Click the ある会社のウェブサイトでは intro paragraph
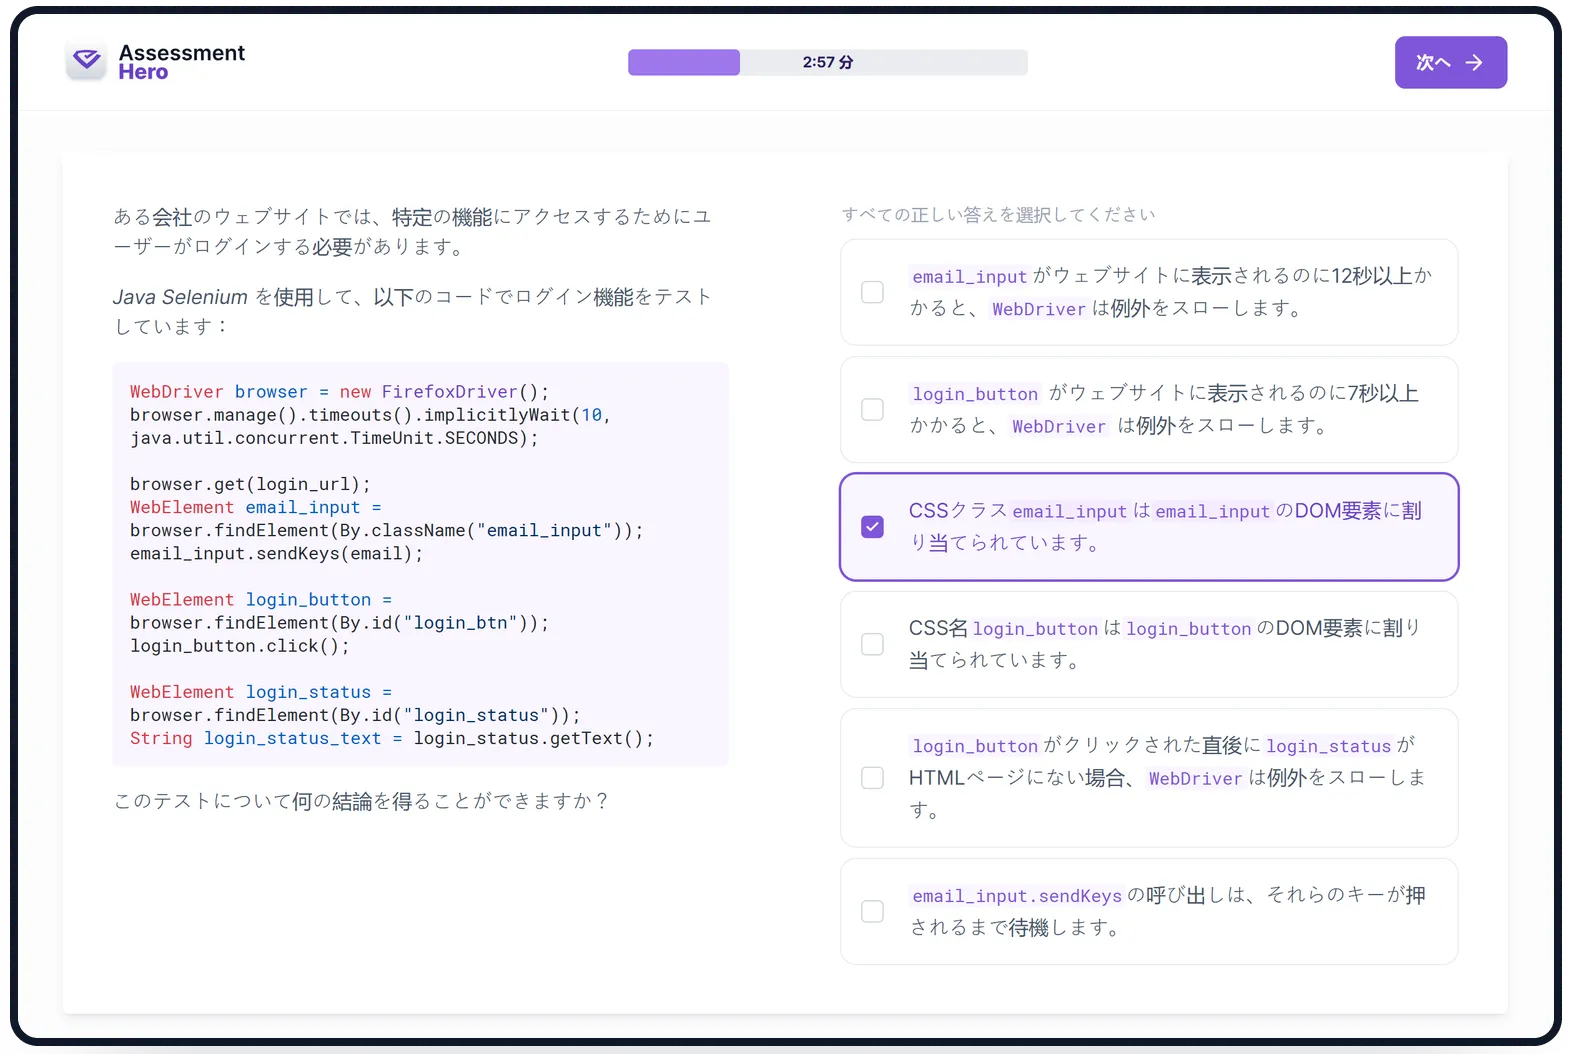The image size is (1569, 1054). point(412,231)
